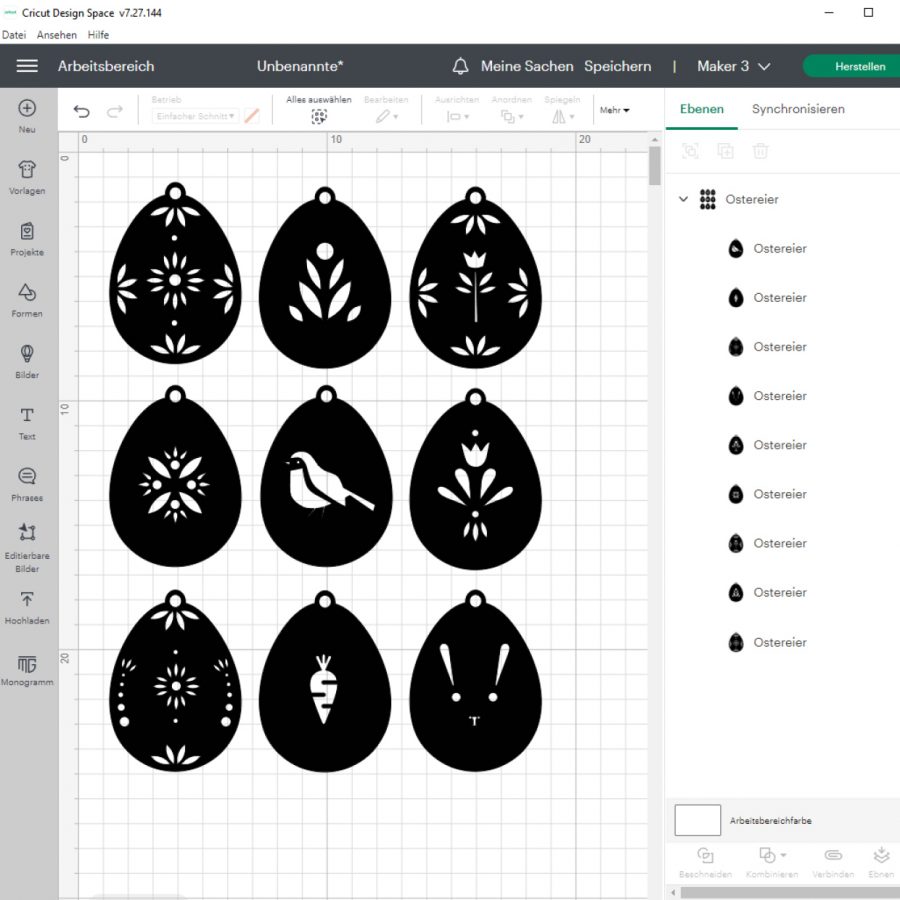Collapse the Ostereier group layer
This screenshot has height=900, width=900.
click(x=684, y=199)
